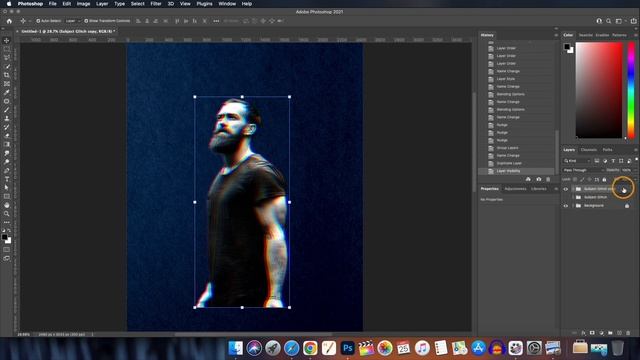Open Google Chrome from the Dock

pyautogui.click(x=310, y=348)
